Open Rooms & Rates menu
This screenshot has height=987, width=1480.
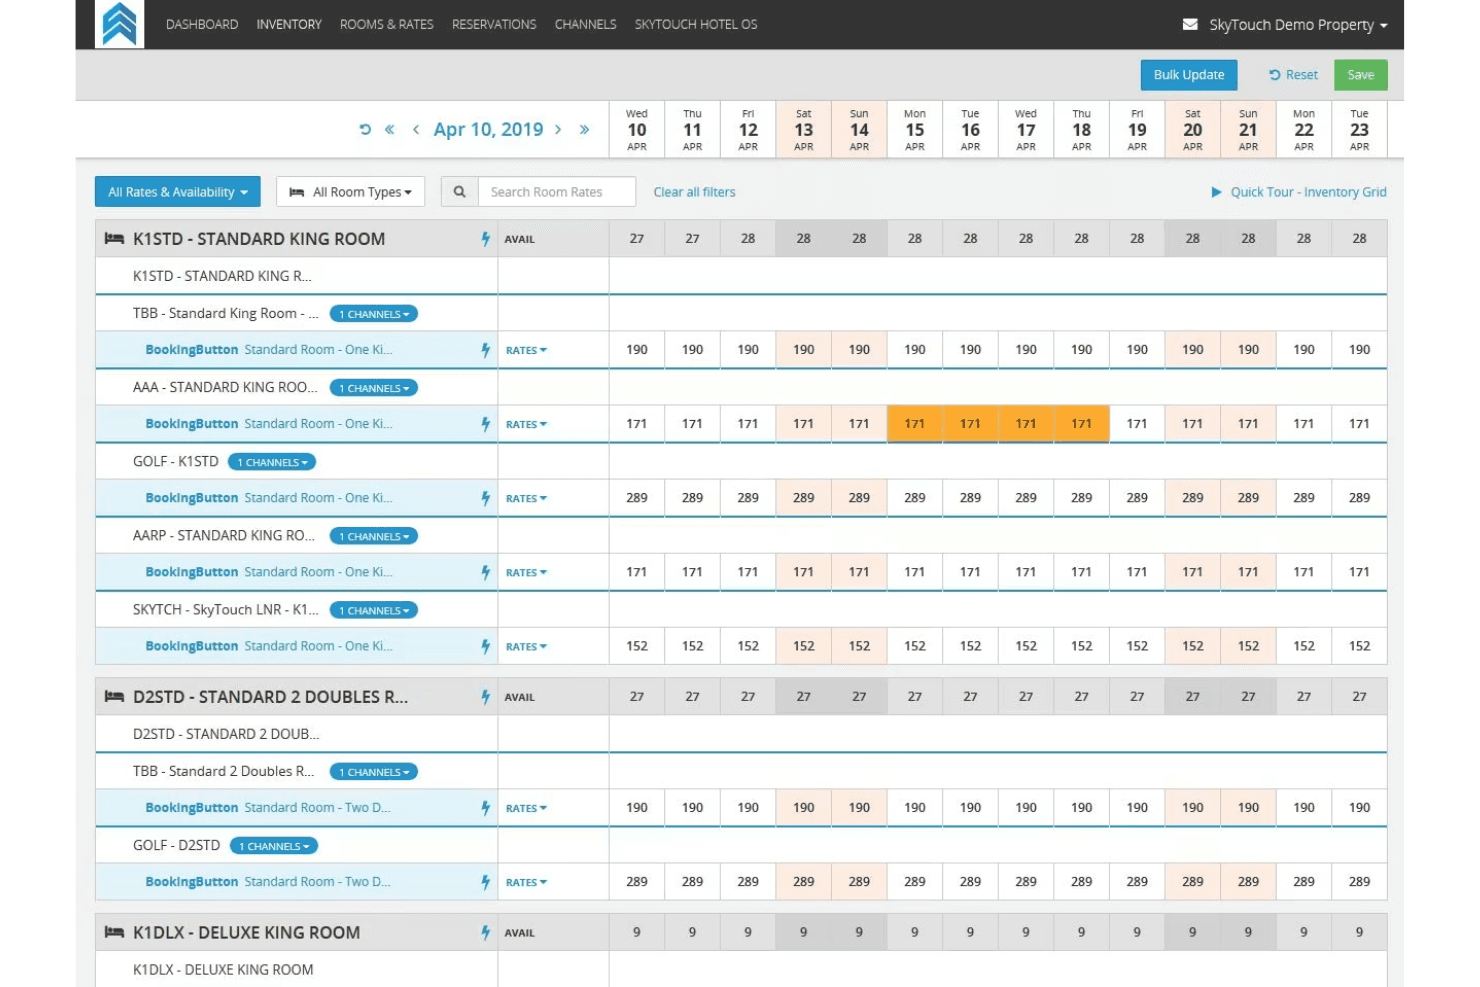point(387,24)
